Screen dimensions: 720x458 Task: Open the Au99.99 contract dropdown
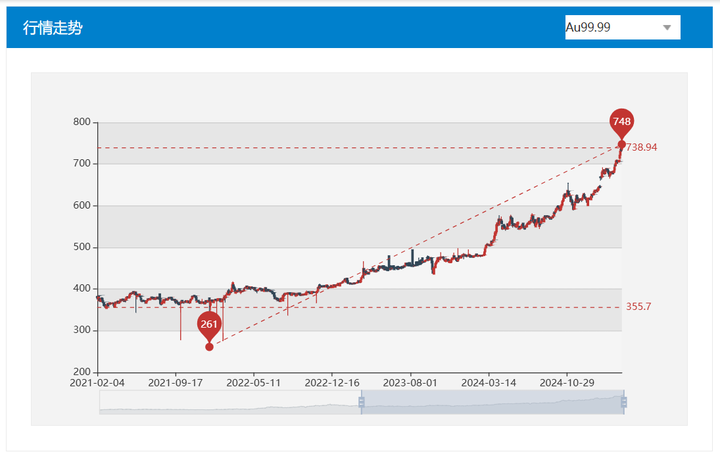click(621, 28)
